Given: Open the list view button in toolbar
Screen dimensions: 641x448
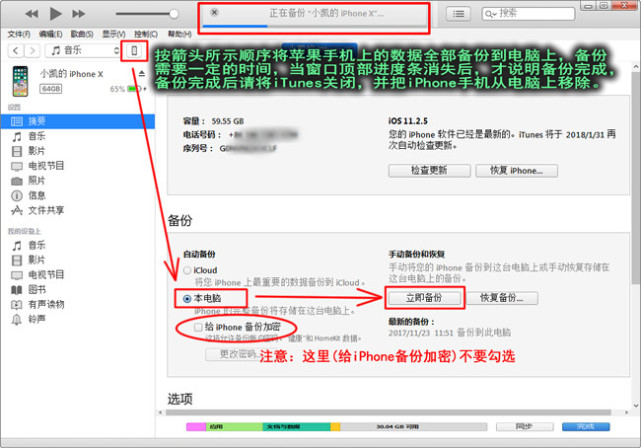Looking at the screenshot, I should (x=458, y=14).
